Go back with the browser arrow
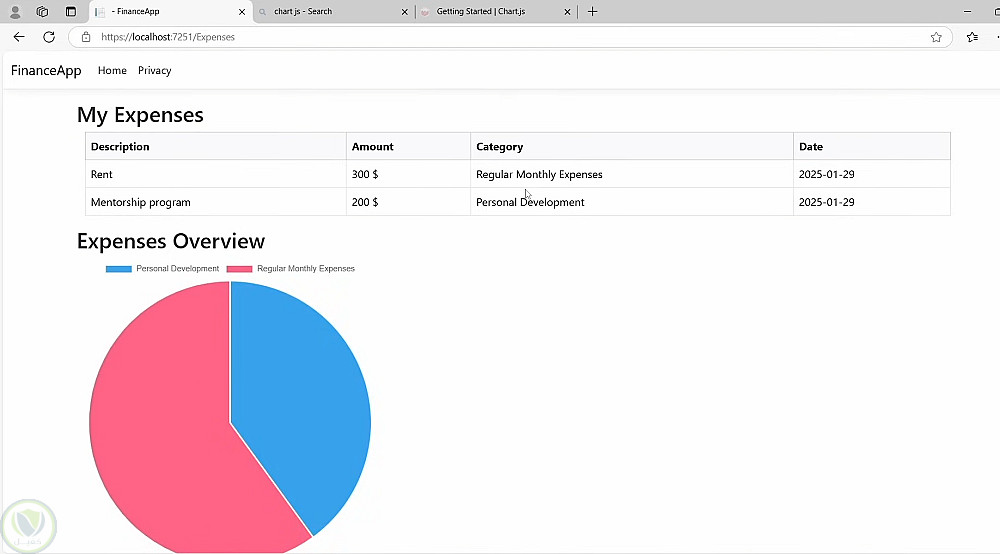Screen dimensions: 1000x554 click(x=19, y=37)
